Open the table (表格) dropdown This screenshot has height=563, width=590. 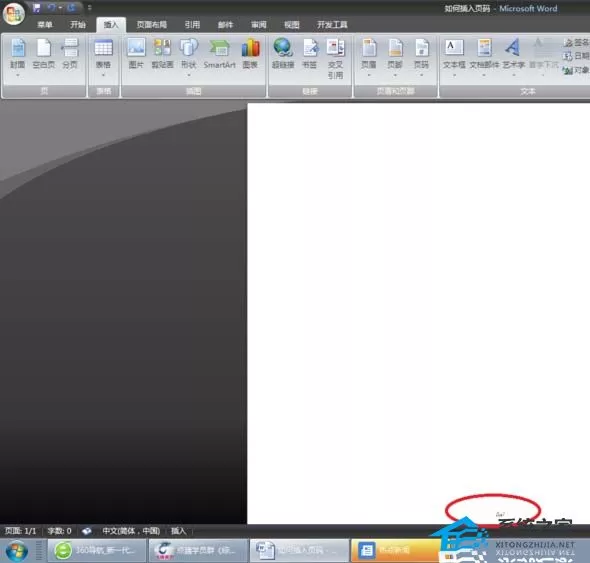[x=103, y=57]
